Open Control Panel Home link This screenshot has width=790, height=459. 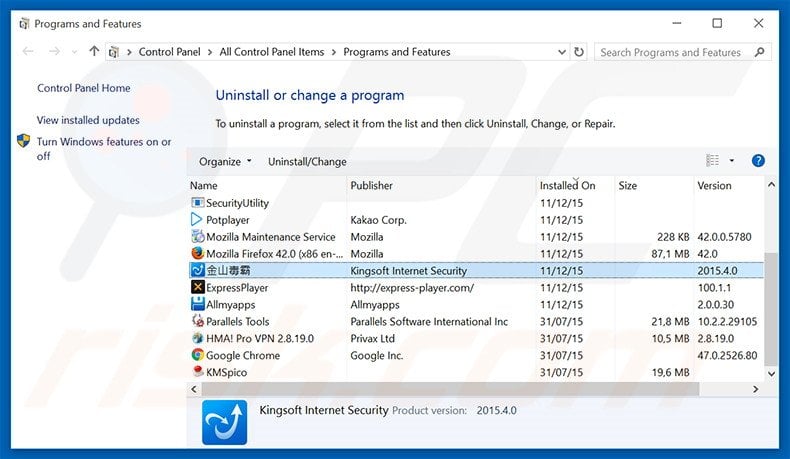click(84, 88)
